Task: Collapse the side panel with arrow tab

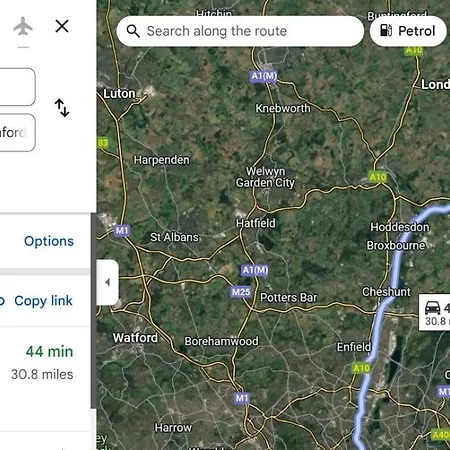Action: (107, 282)
